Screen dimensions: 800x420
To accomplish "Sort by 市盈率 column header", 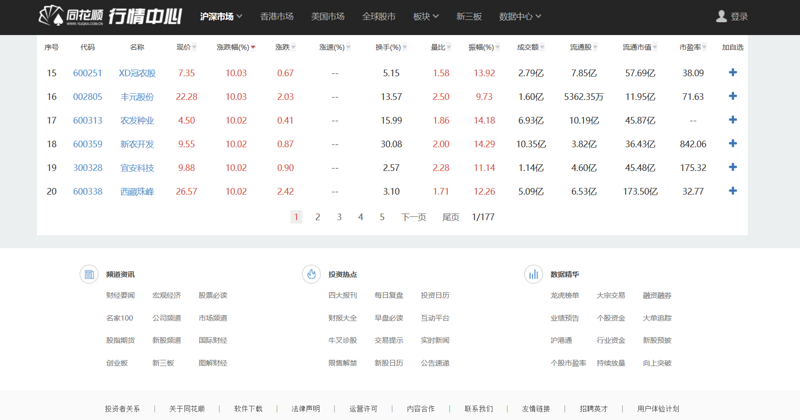I will (x=693, y=47).
